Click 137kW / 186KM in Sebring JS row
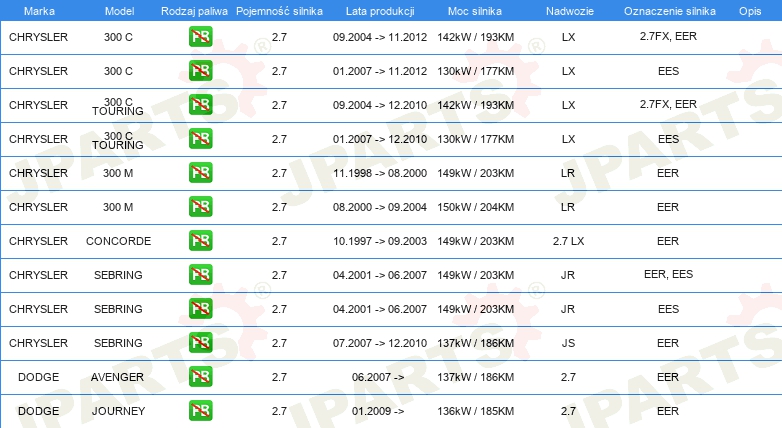This screenshot has height=428, width=782. point(475,343)
